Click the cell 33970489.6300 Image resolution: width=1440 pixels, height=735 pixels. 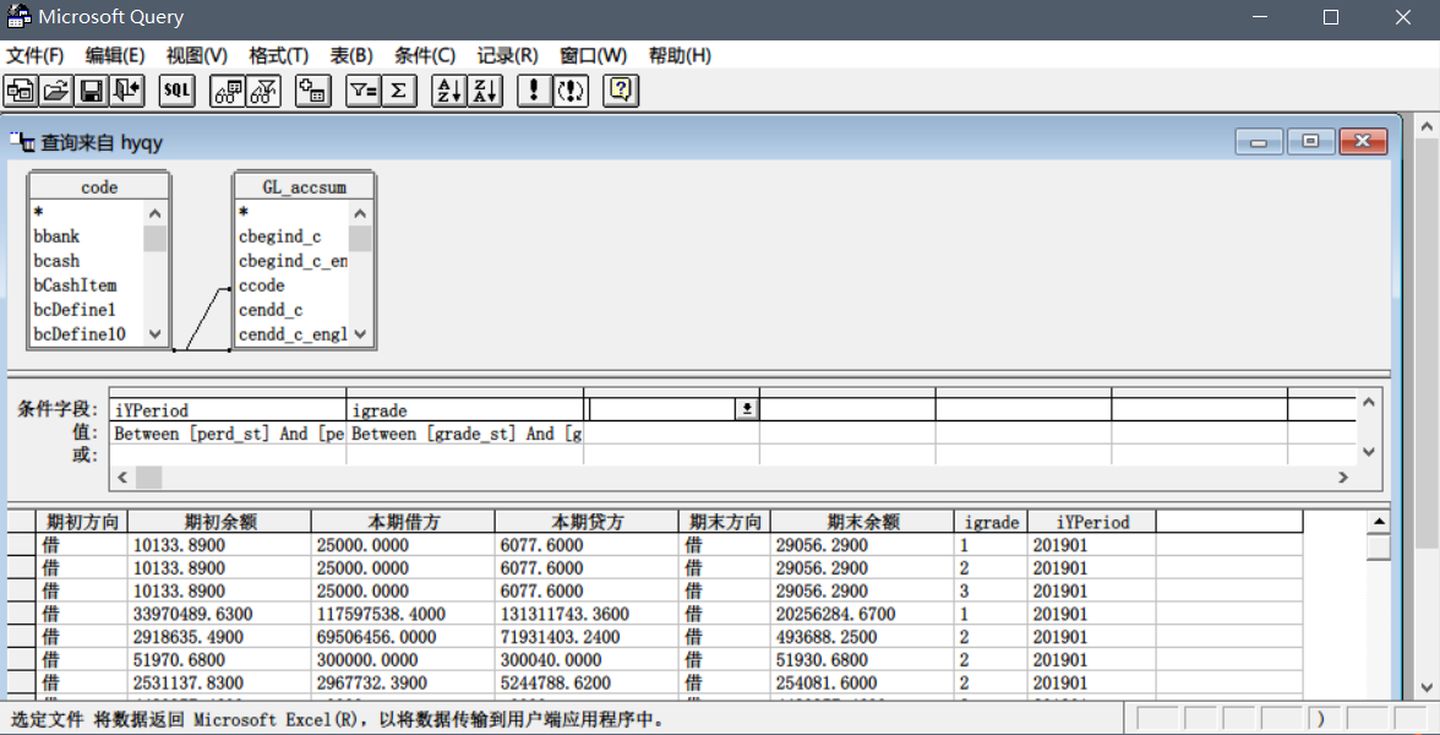click(x=220, y=614)
